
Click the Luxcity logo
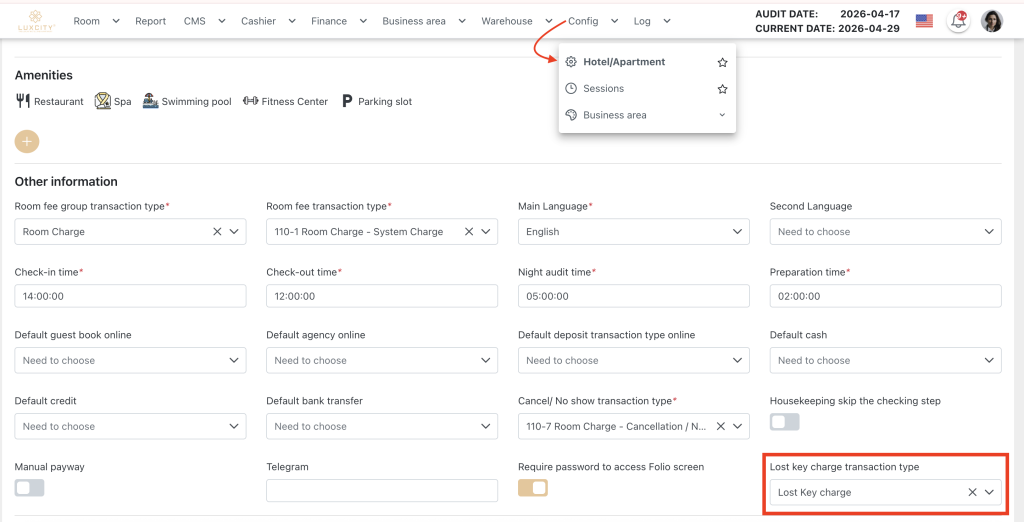click(35, 21)
